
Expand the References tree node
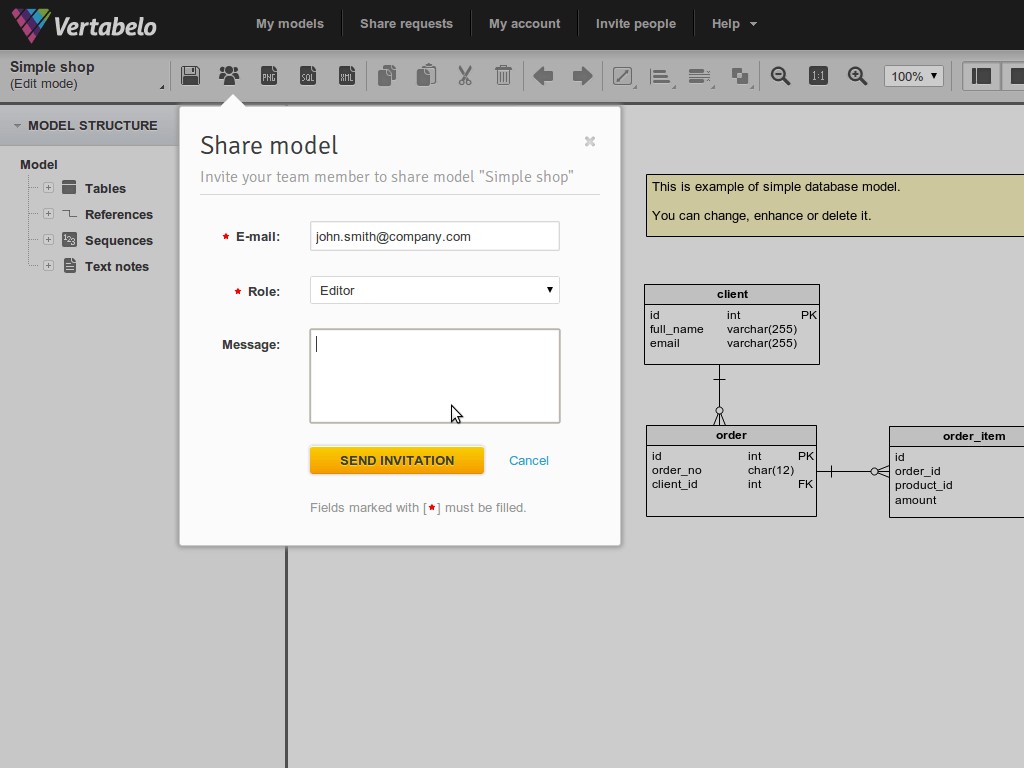point(48,214)
